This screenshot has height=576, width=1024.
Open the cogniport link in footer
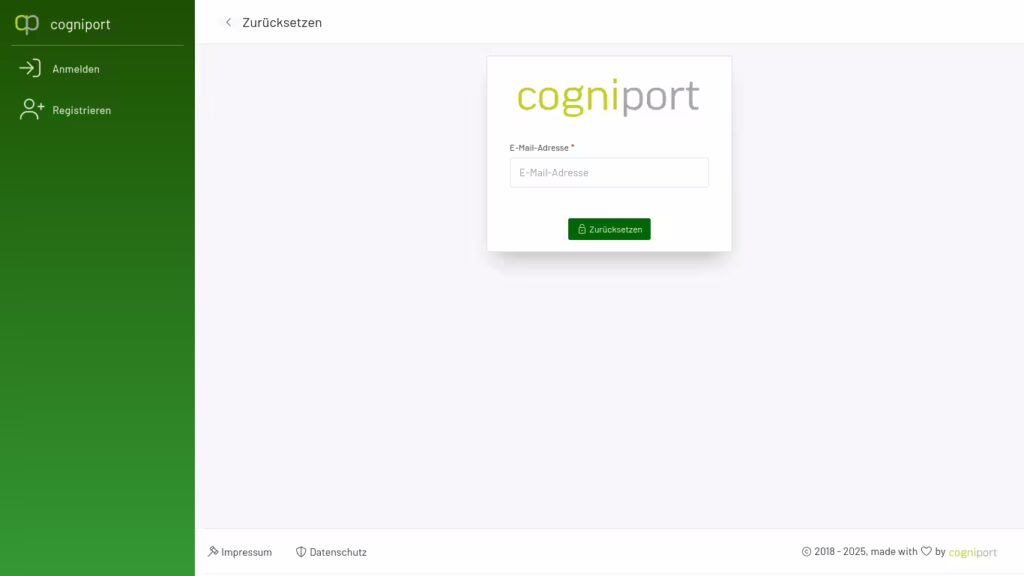[972, 552]
